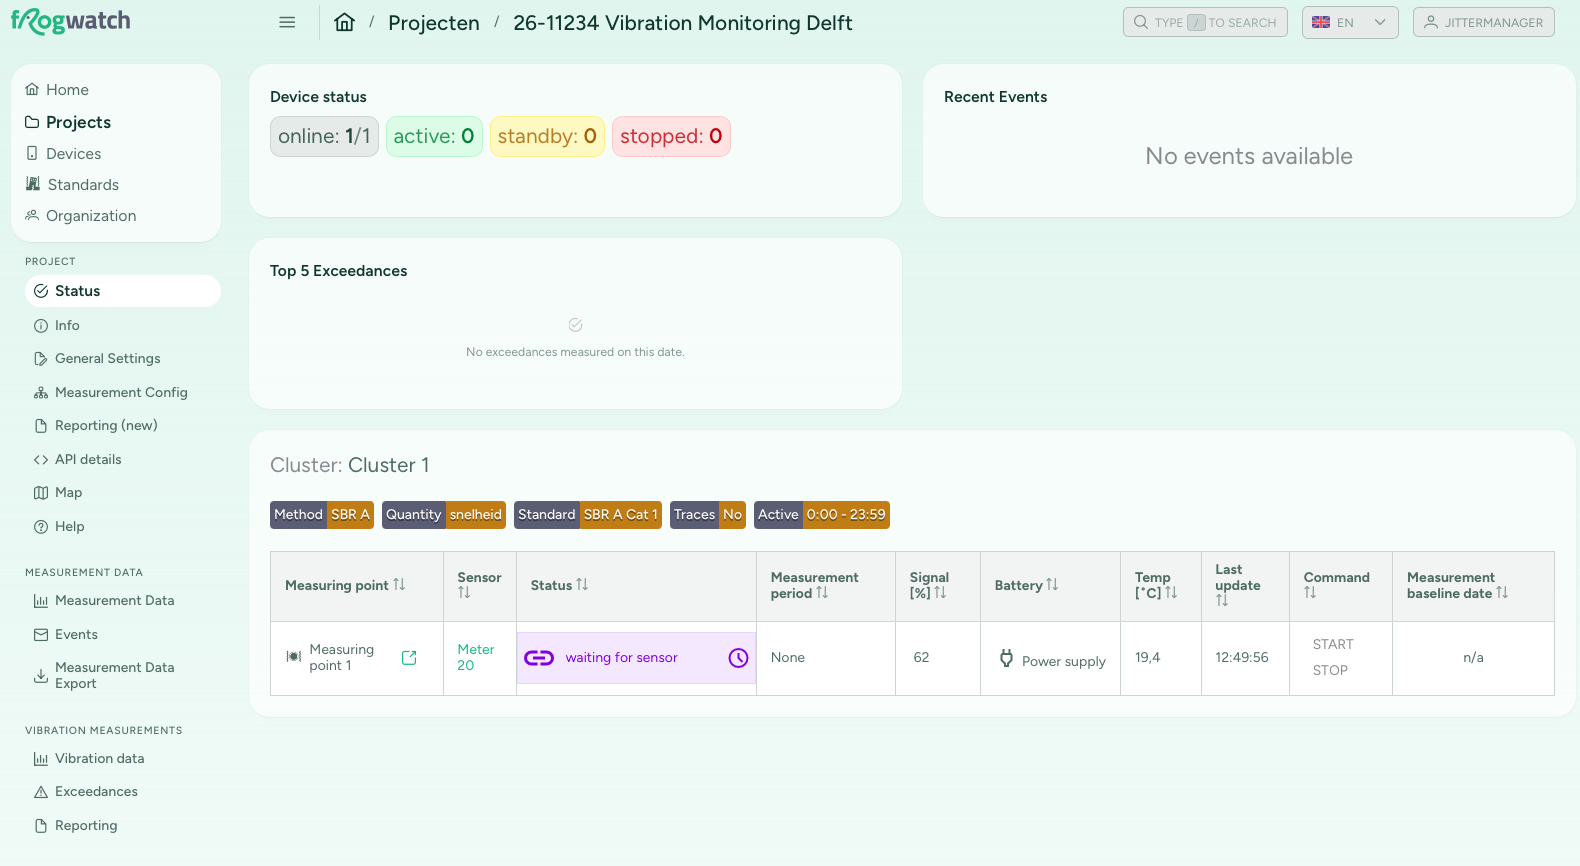Viewport: 1580px width, 866px height.
Task: Sort table by Measuring point column
Action: click(399, 584)
